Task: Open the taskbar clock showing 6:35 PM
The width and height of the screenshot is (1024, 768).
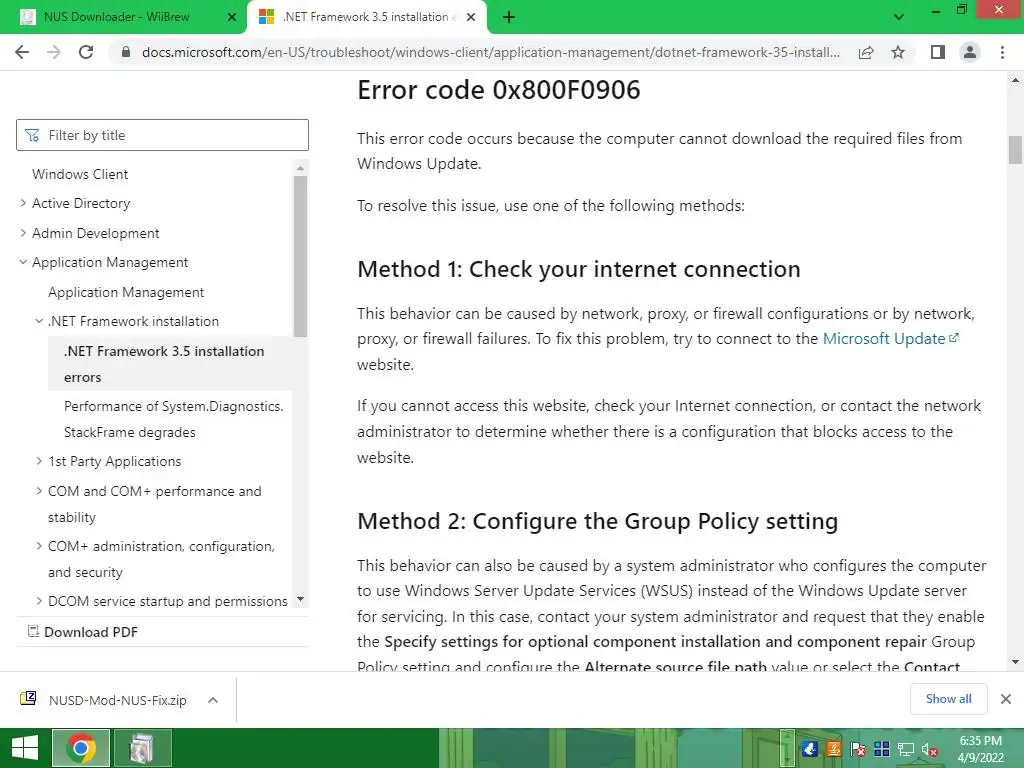Action: (x=980, y=748)
